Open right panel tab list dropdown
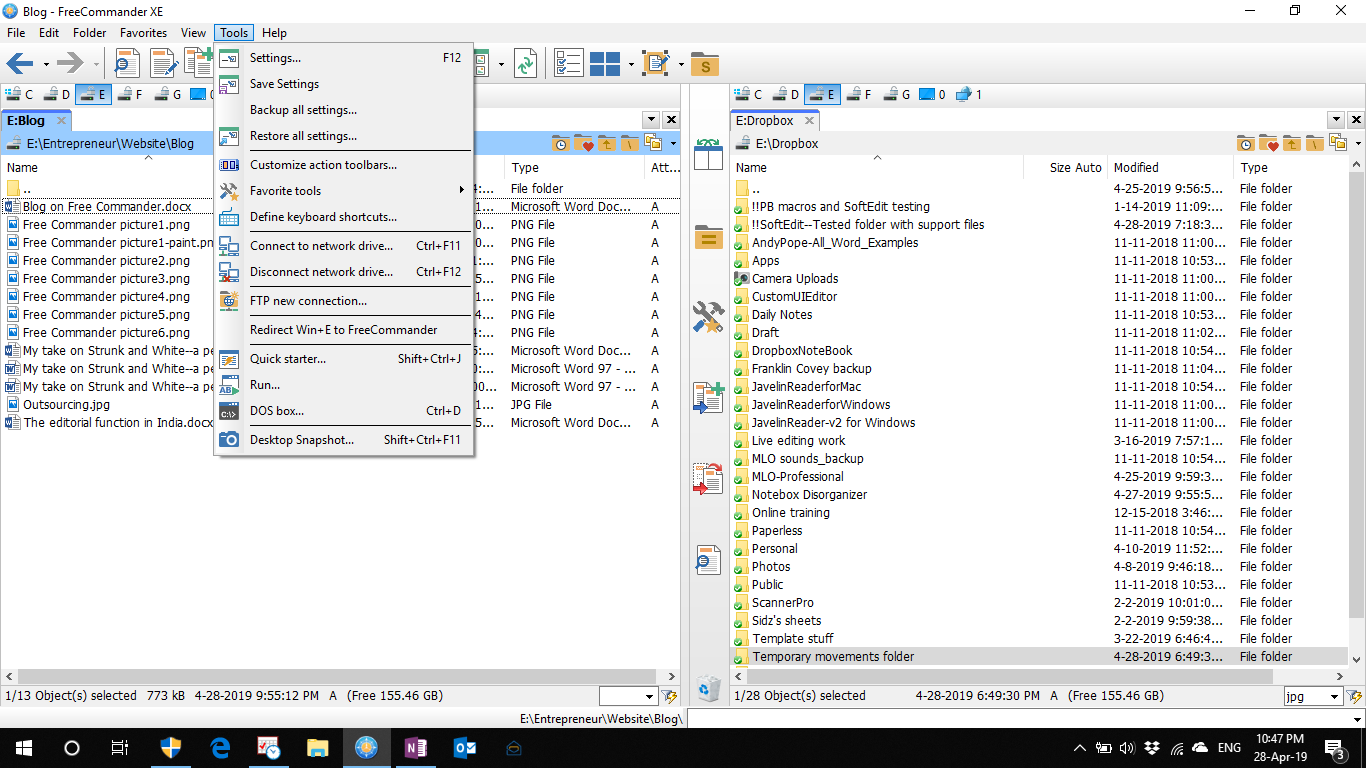Image resolution: width=1366 pixels, height=768 pixels. coord(1337,119)
